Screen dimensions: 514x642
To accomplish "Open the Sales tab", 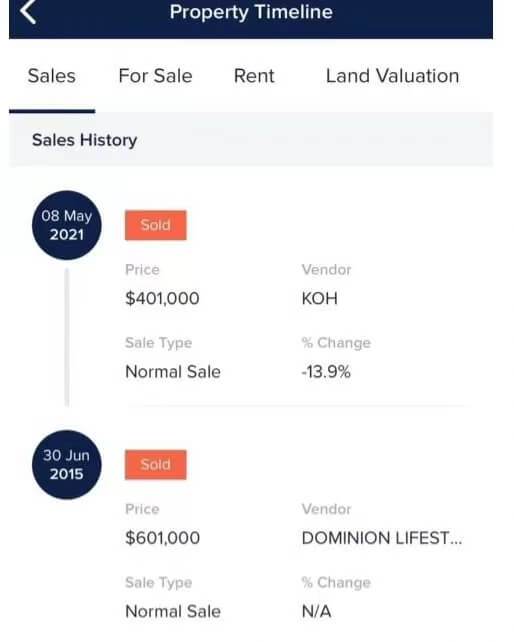I will (x=52, y=76).
